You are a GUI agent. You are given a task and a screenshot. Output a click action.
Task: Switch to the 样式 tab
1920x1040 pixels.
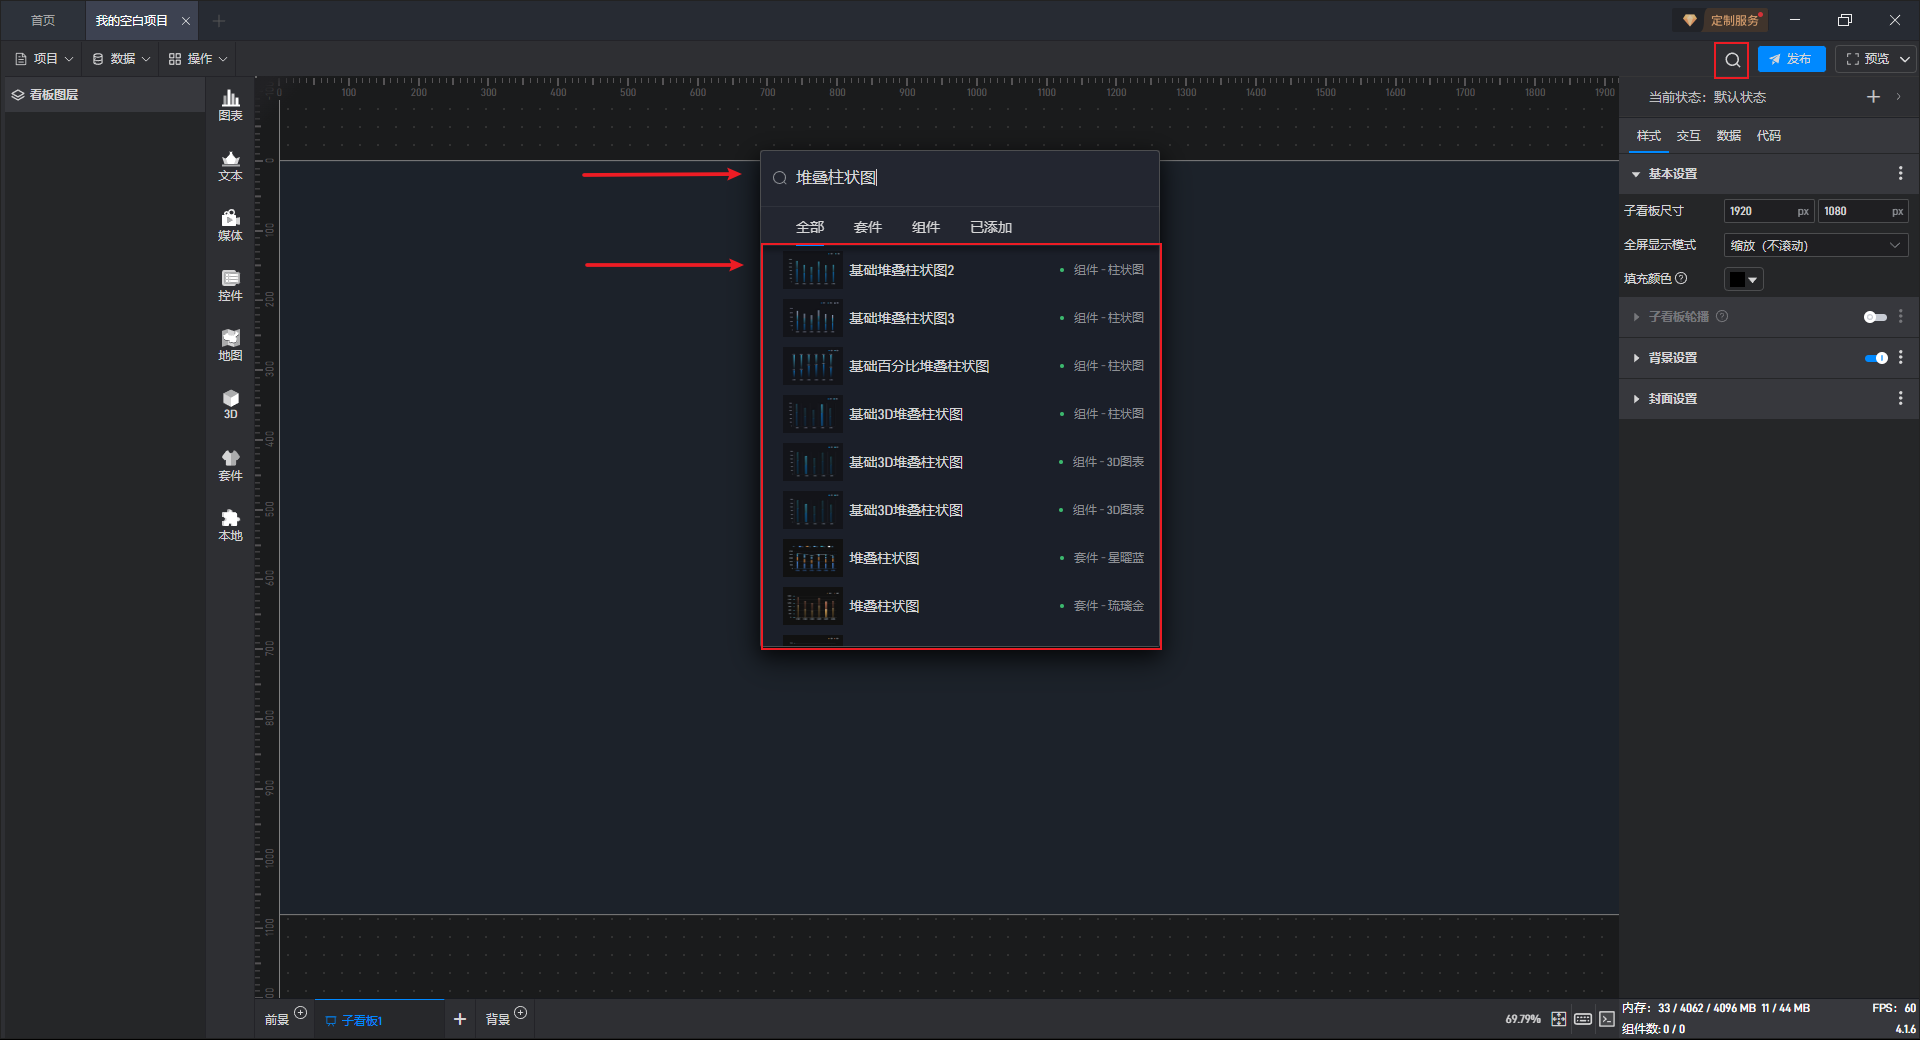coord(1648,136)
